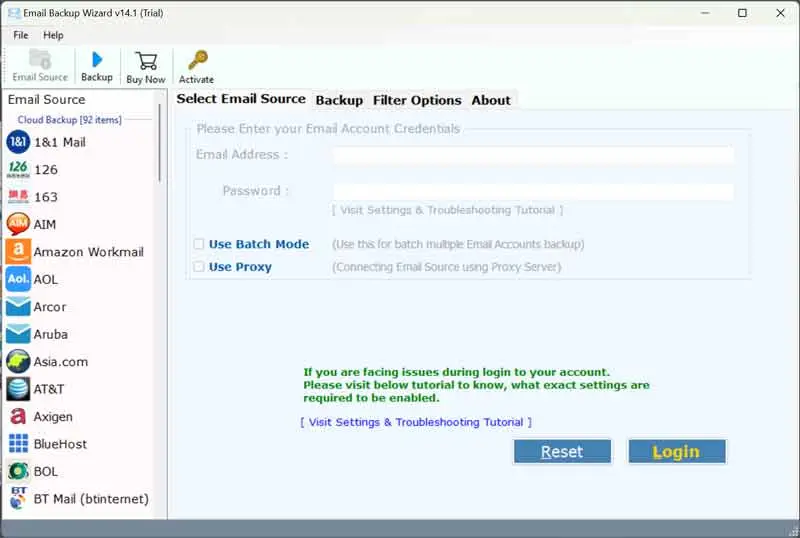Image resolution: width=800 pixels, height=538 pixels.
Task: Pick the AT&T globe icon
Action: pyautogui.click(x=18, y=389)
